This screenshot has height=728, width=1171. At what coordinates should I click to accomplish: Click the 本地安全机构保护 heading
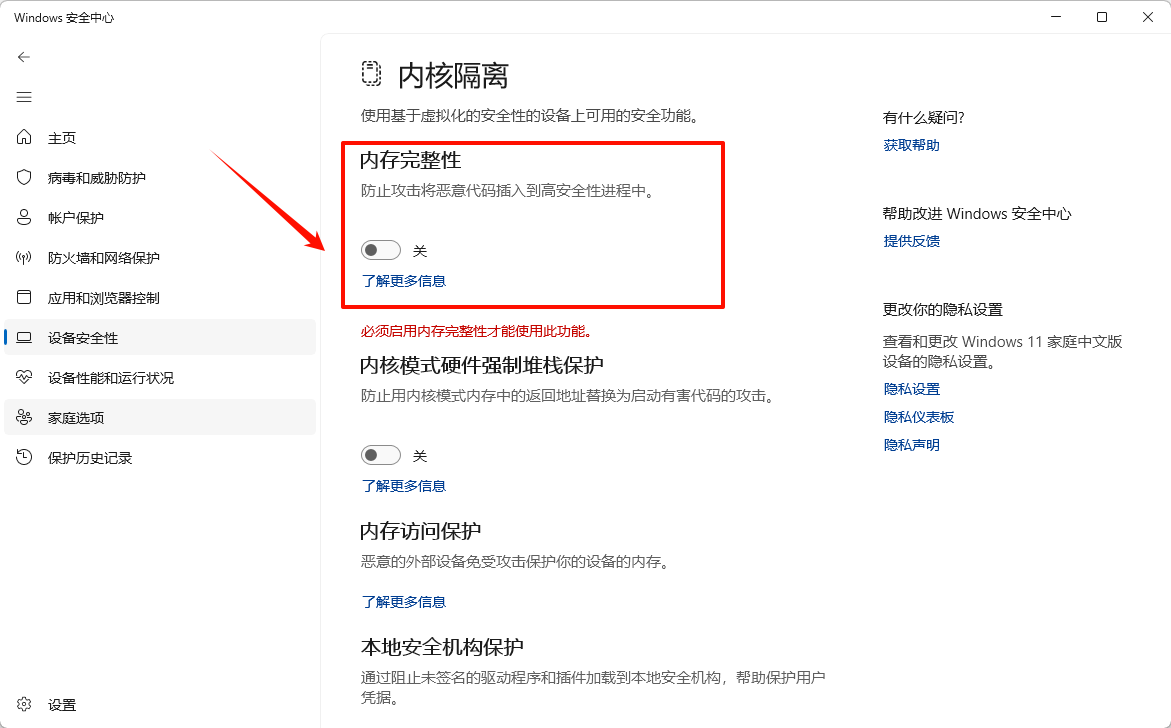[442, 646]
